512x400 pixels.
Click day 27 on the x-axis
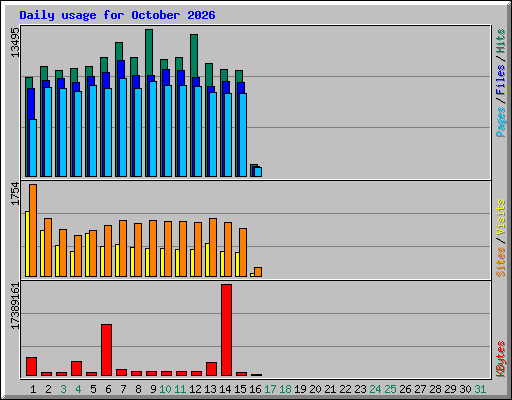tap(420, 389)
